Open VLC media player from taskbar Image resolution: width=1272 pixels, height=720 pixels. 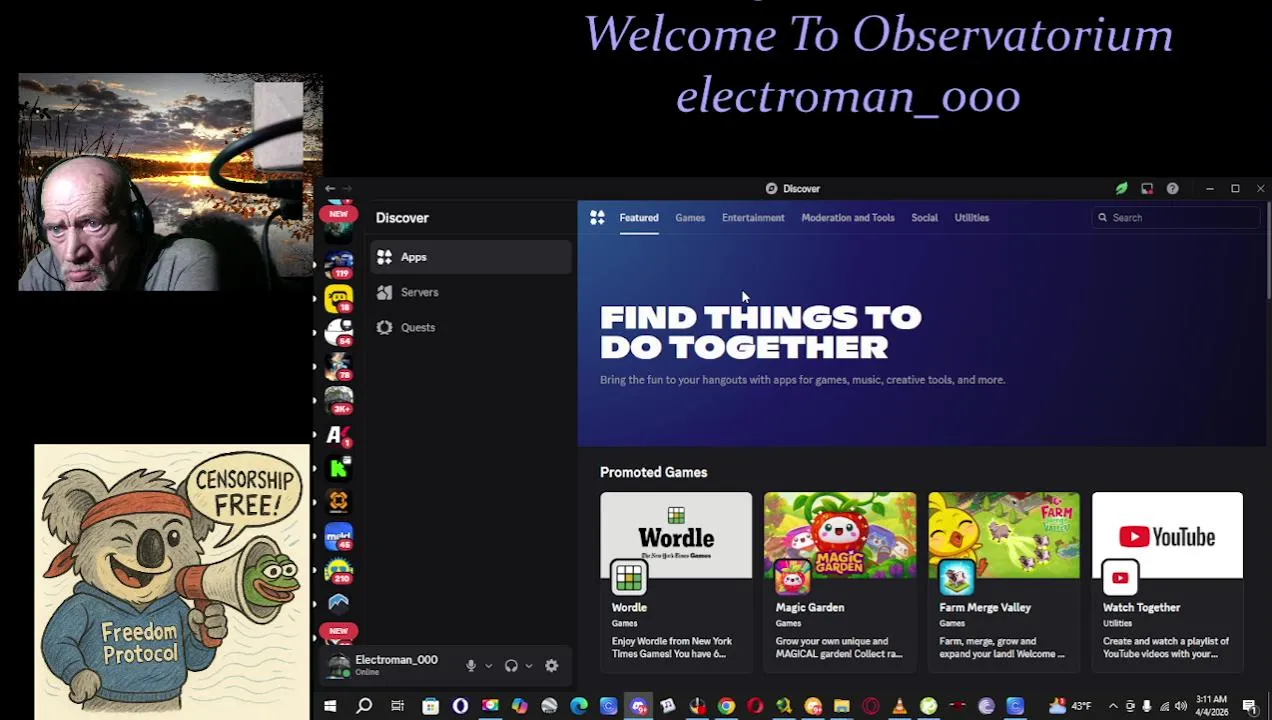[899, 706]
